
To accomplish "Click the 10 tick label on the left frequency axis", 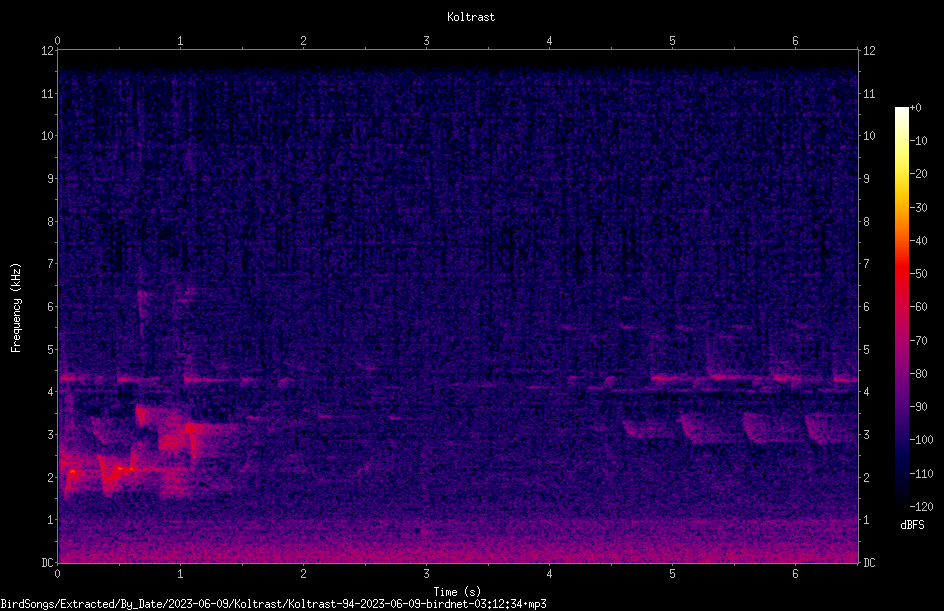I will [47, 136].
